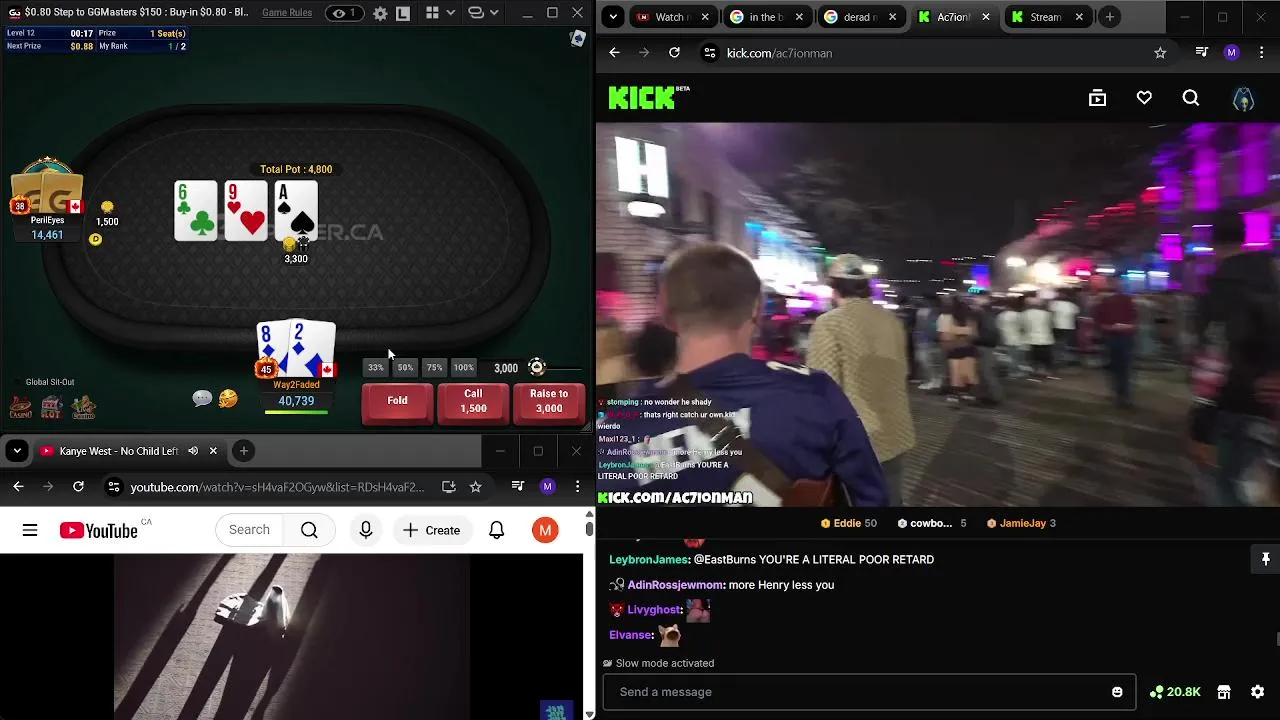Click the 20.8K points balance
The image size is (1280, 720).
(x=1175, y=692)
